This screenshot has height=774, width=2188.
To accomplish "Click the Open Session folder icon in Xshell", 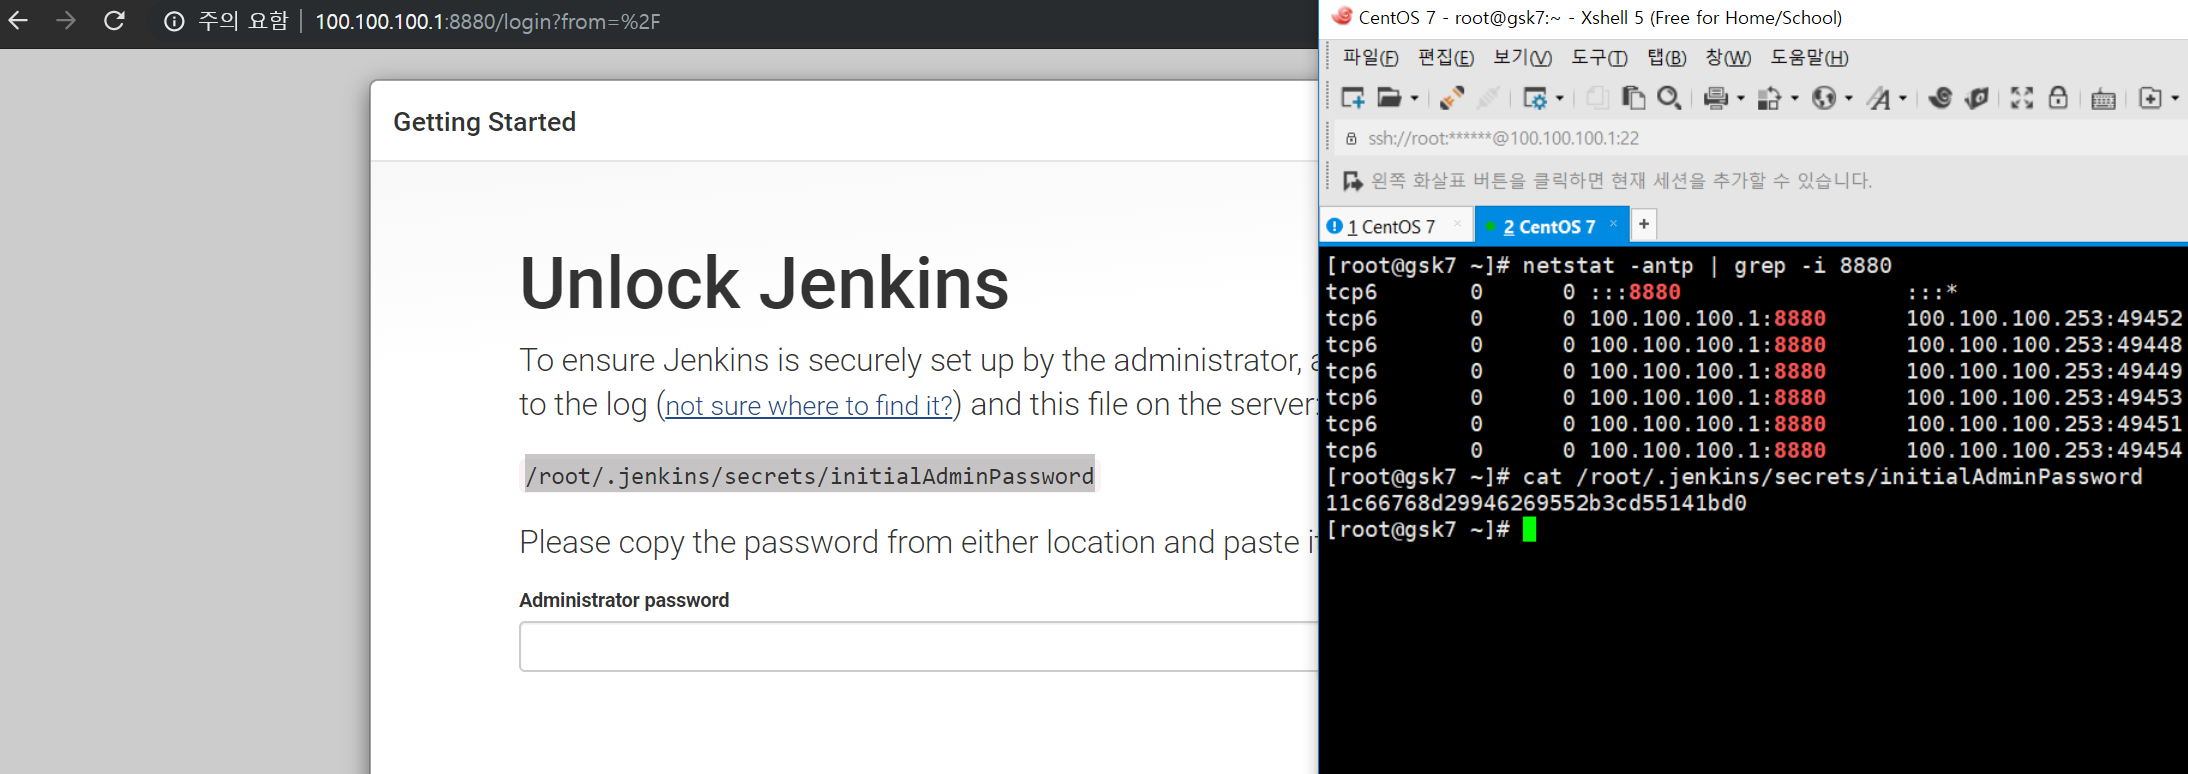I will pos(1388,98).
